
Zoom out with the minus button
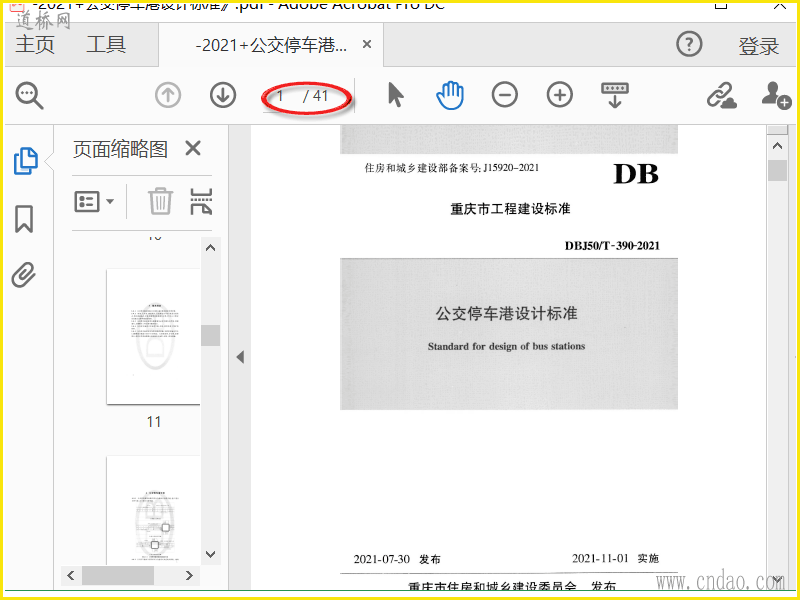coord(505,95)
